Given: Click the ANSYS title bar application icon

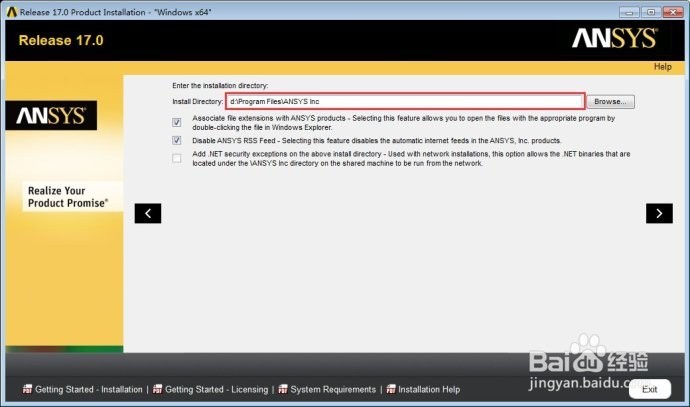Looking at the screenshot, I should click(11, 12).
